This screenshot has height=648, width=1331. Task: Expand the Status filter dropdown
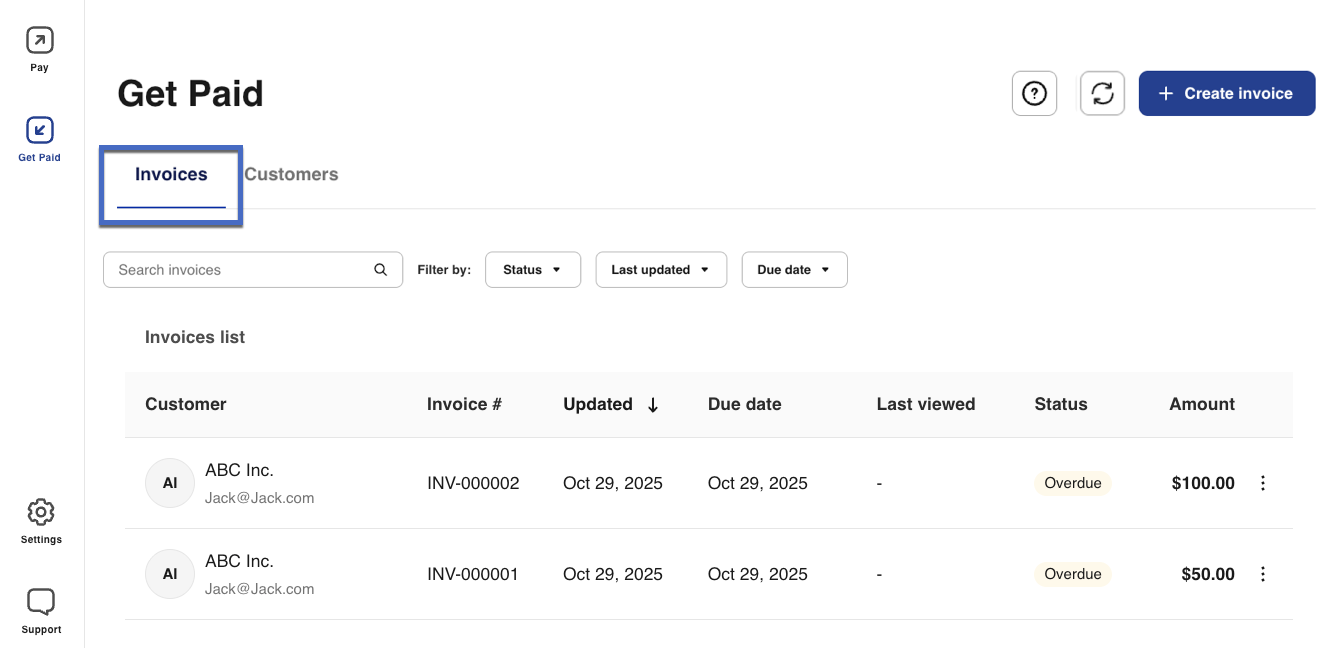pyautogui.click(x=532, y=270)
